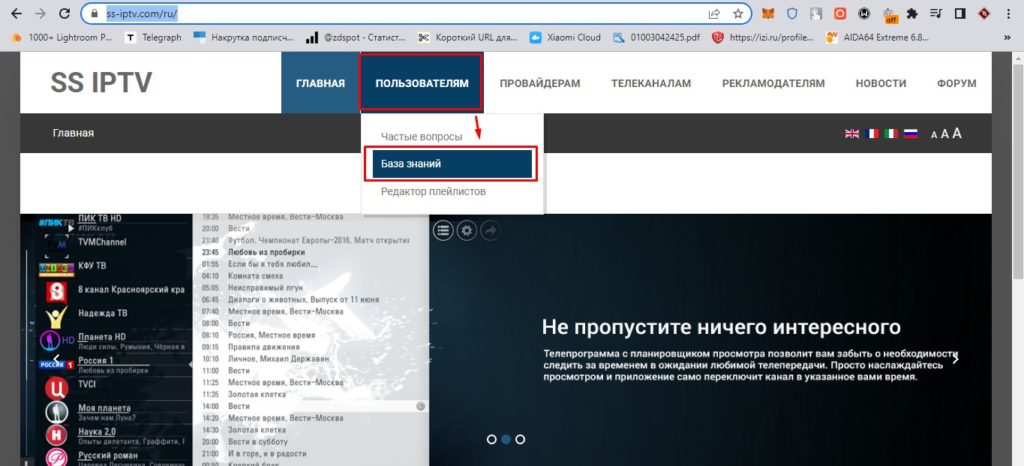Image resolution: width=1024 pixels, height=466 pixels.
Task: Jump to the first slide dot
Action: click(x=492, y=439)
